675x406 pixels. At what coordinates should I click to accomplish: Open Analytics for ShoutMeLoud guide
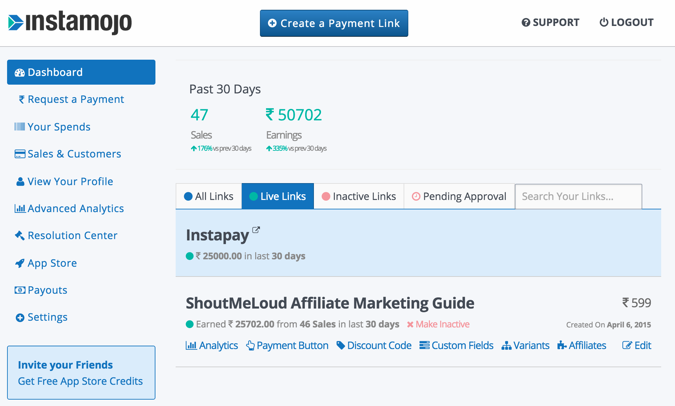[211, 345]
